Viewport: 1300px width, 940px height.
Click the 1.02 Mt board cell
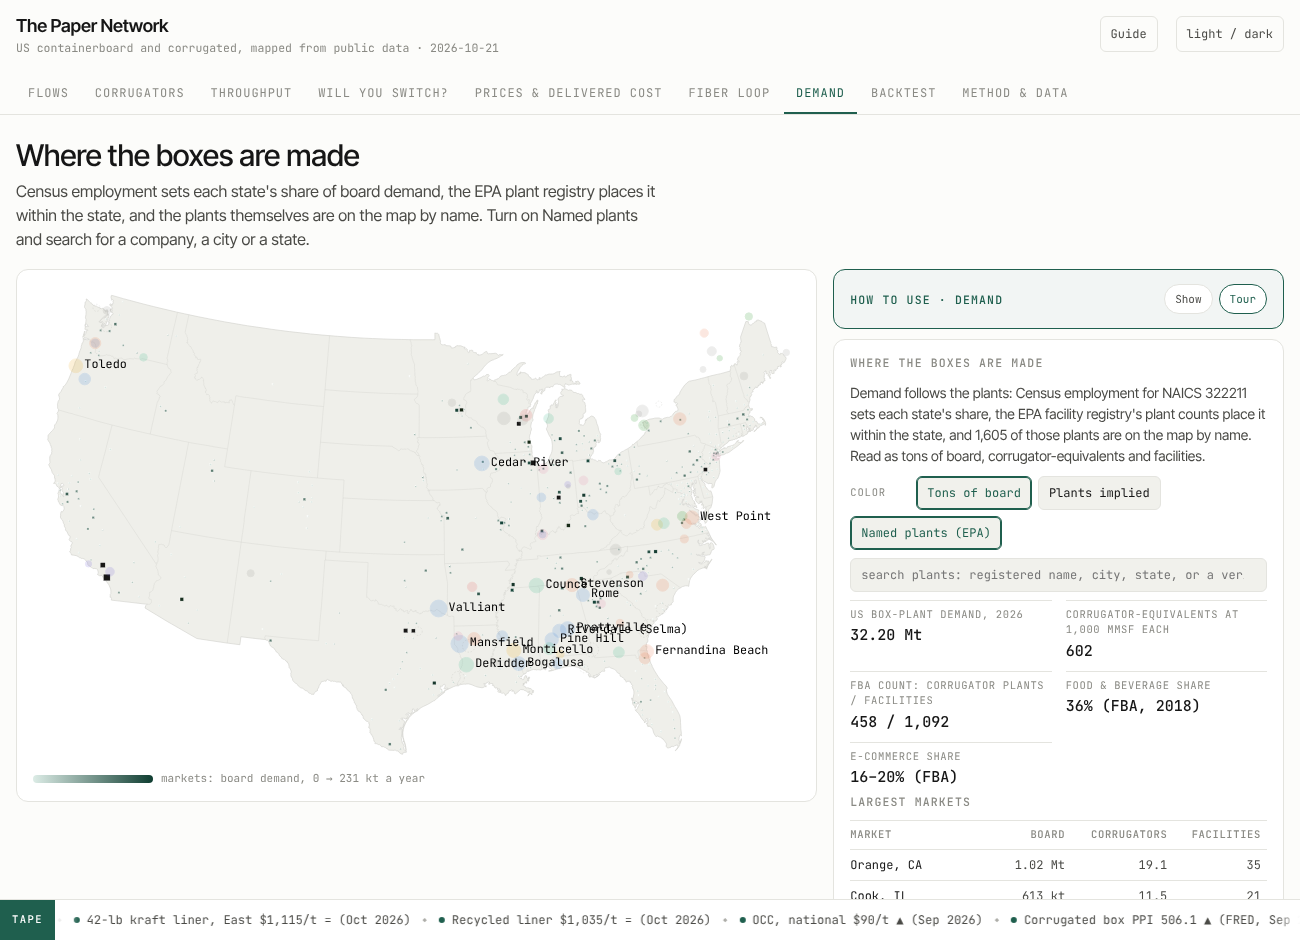pos(1039,865)
